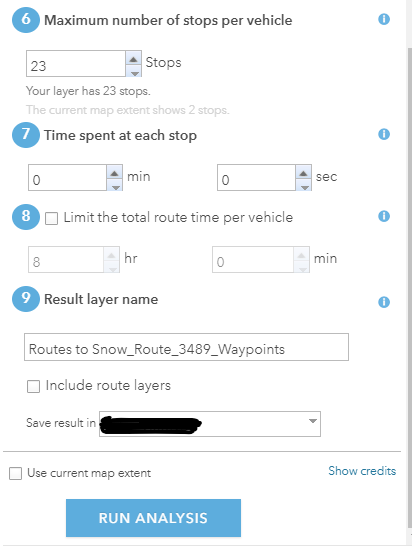Increase stop time seconds up arrow
The height and width of the screenshot is (548, 412).
click(304, 172)
